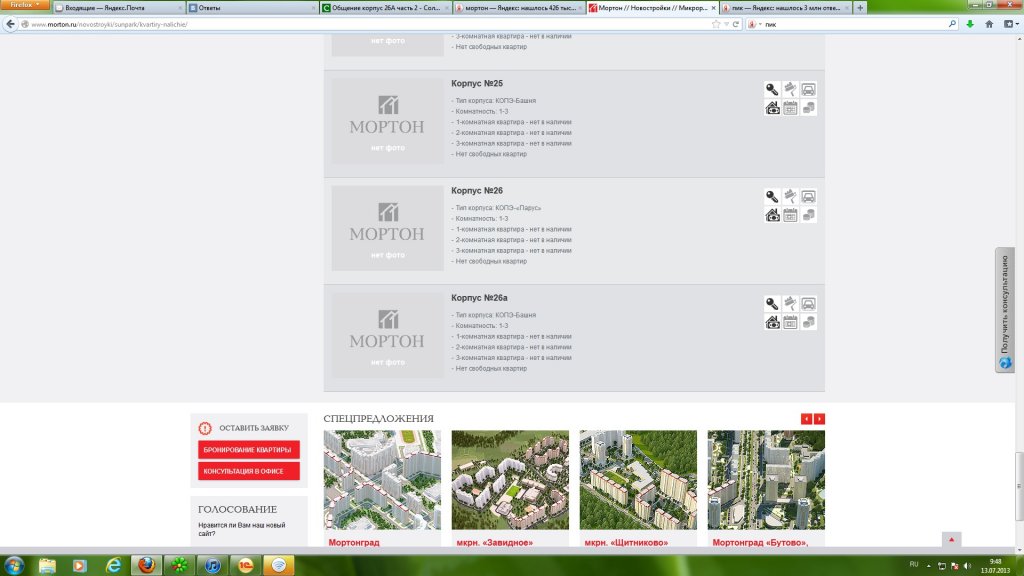Click the paint roller icon for Корпус №26а
1024x576 pixels.
pyautogui.click(x=790, y=304)
